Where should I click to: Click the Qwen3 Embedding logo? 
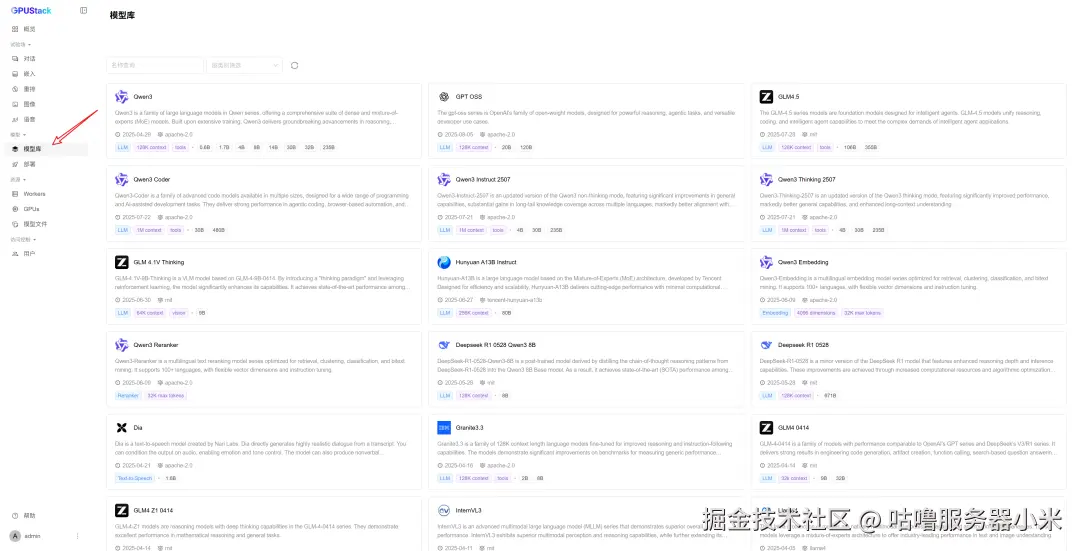pyautogui.click(x=766, y=262)
